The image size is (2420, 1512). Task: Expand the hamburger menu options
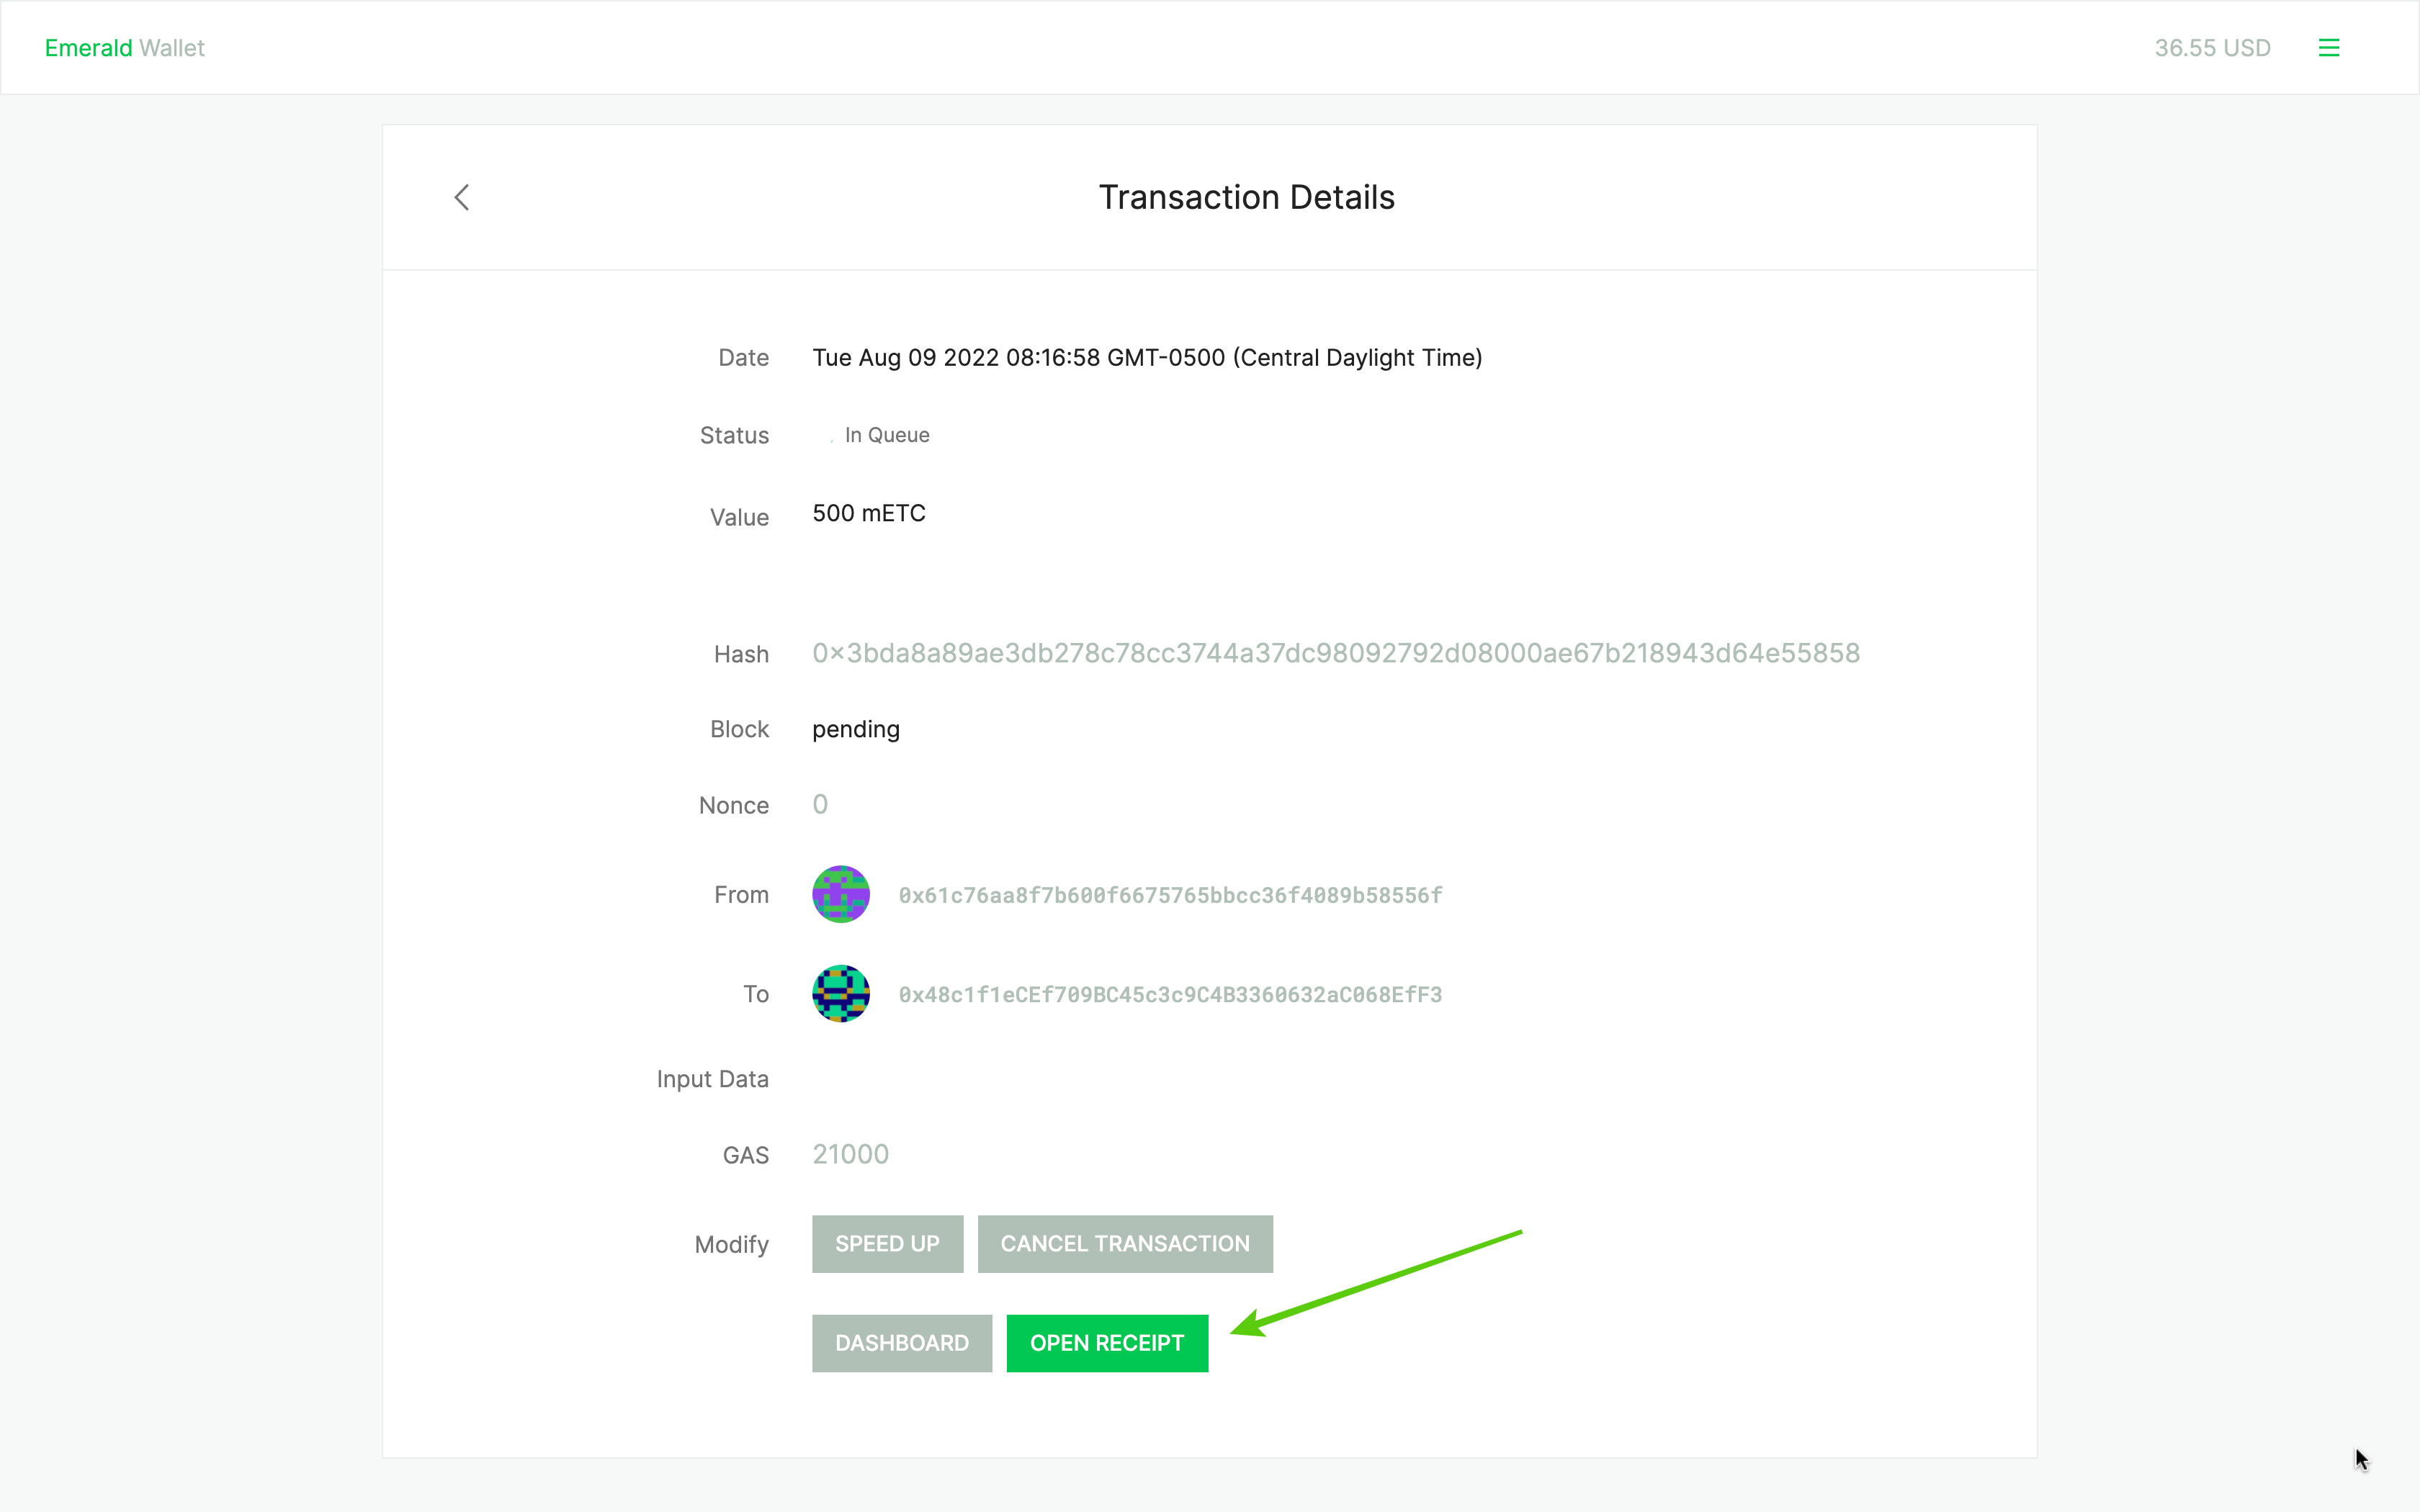click(2329, 47)
